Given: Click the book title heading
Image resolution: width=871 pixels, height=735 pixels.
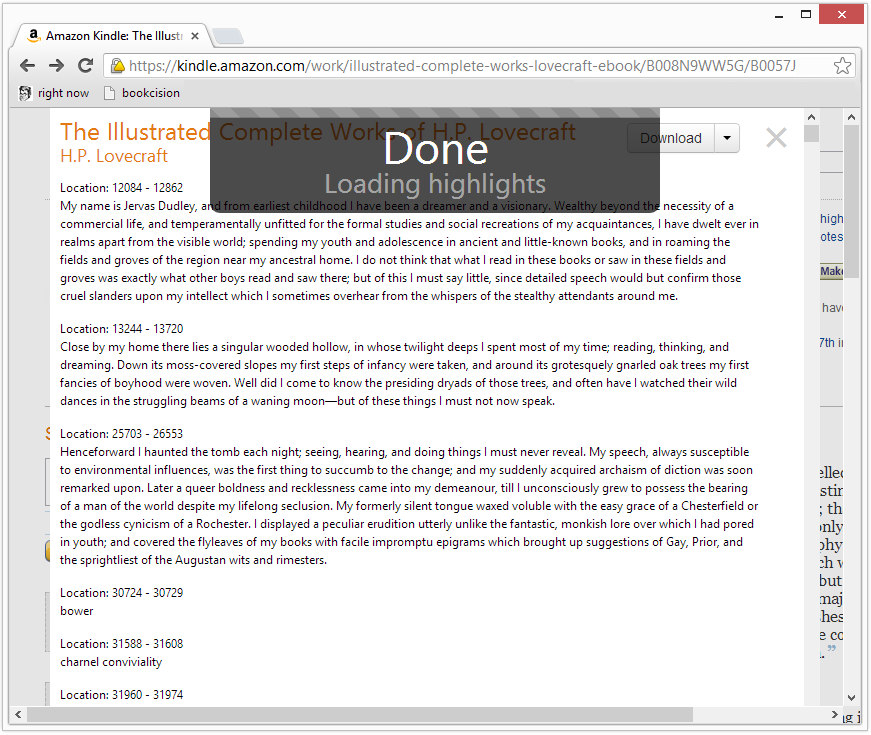Looking at the screenshot, I should pyautogui.click(x=318, y=132).
